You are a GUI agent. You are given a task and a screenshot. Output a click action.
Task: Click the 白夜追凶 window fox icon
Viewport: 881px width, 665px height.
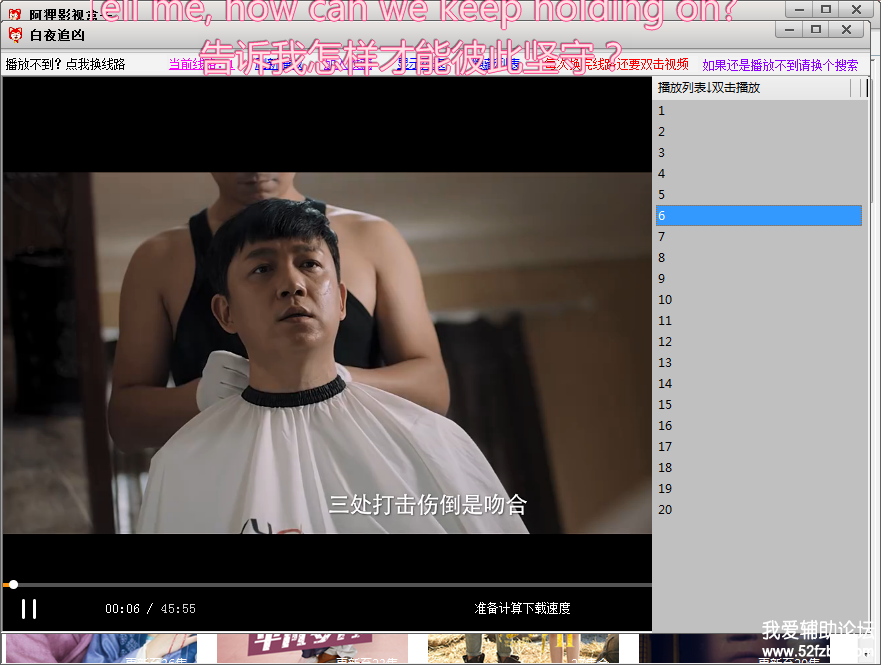pos(16,35)
